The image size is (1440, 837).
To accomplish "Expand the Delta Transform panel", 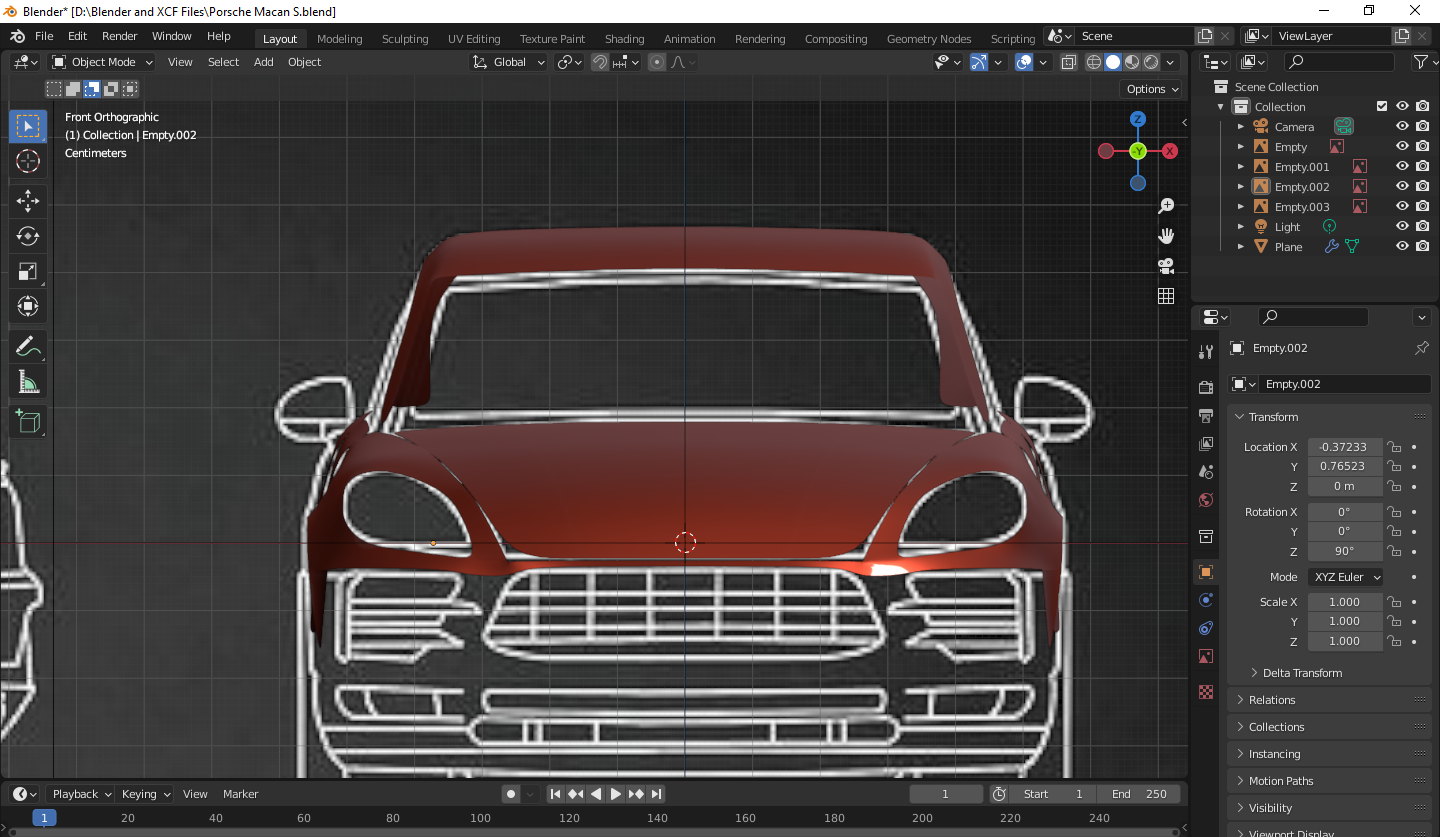I will 1303,673.
